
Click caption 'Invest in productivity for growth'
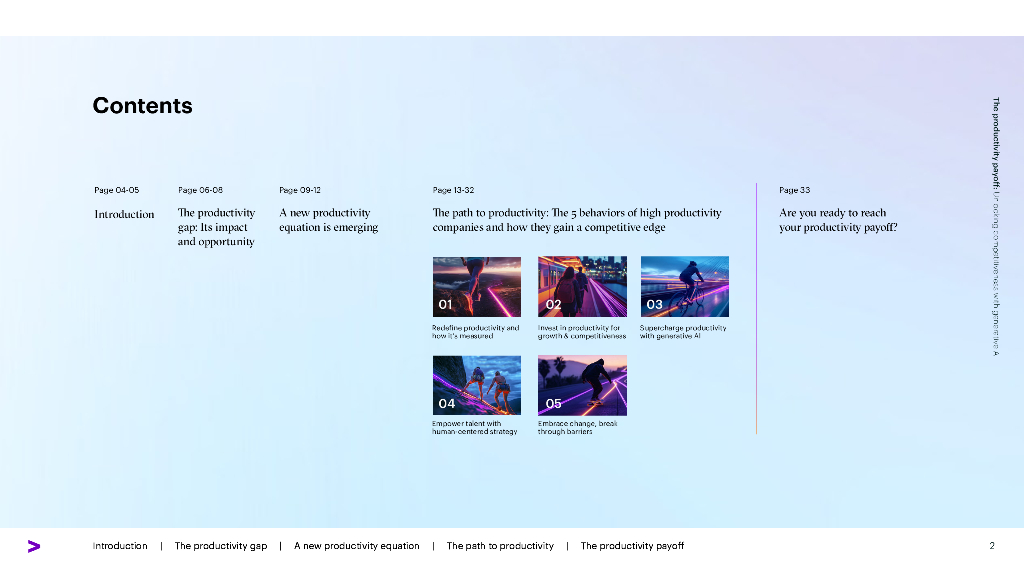coord(582,332)
